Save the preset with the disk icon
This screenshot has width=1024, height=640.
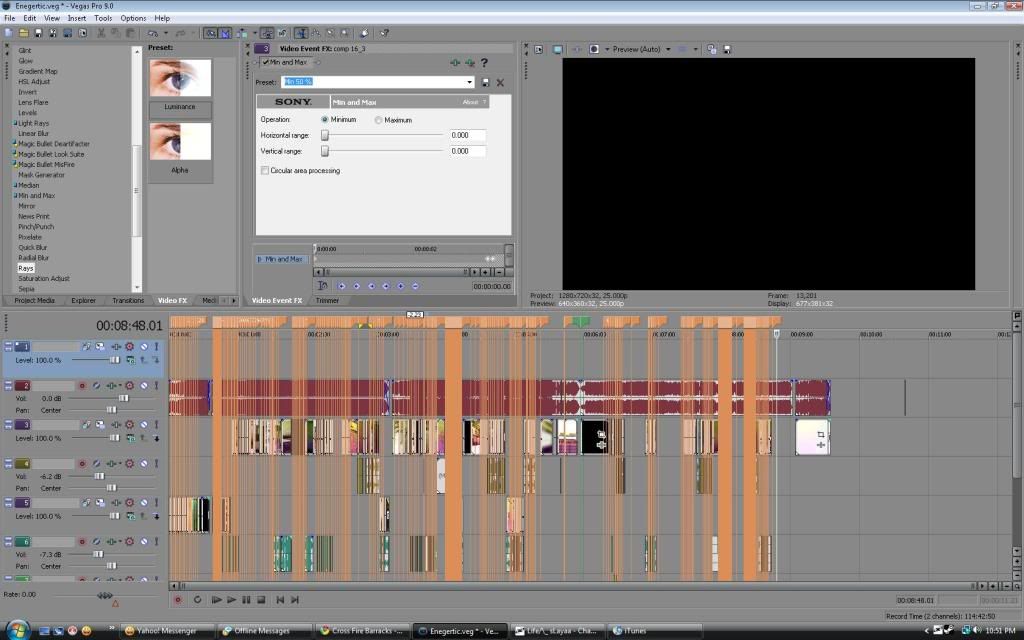[486, 82]
